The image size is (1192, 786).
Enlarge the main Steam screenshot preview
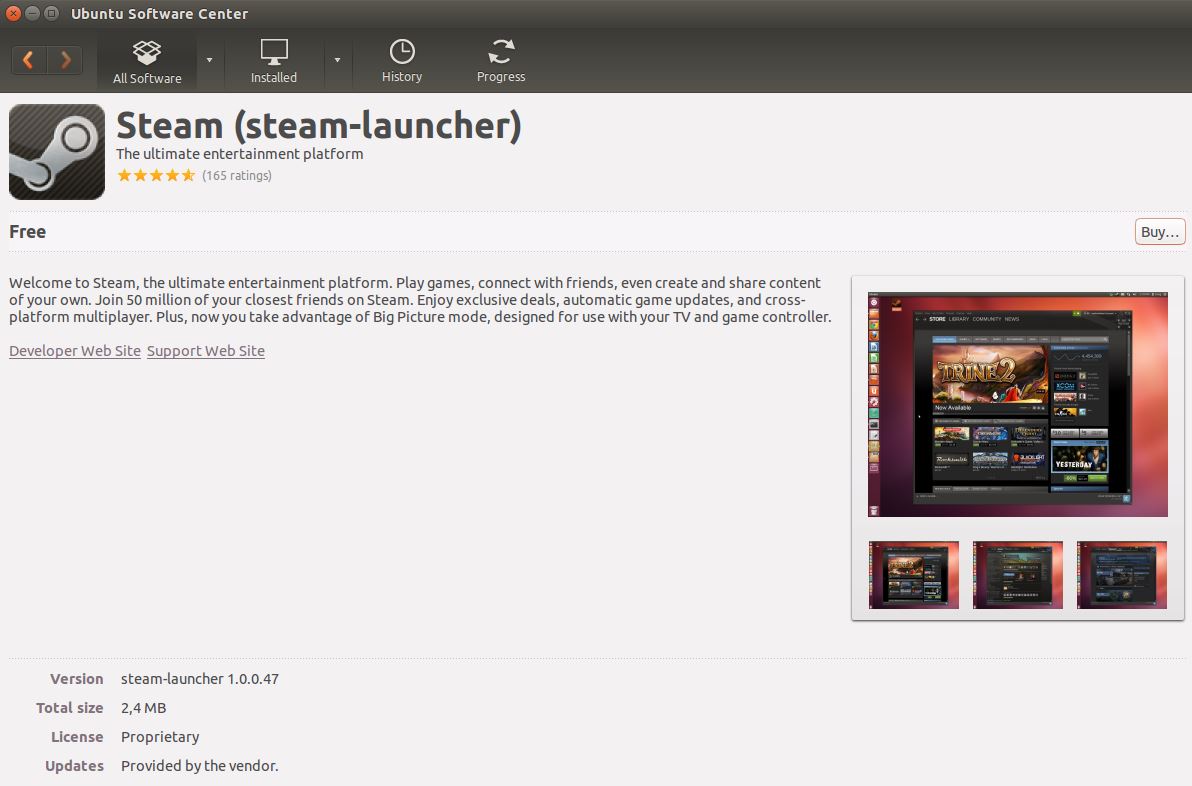coord(1018,404)
